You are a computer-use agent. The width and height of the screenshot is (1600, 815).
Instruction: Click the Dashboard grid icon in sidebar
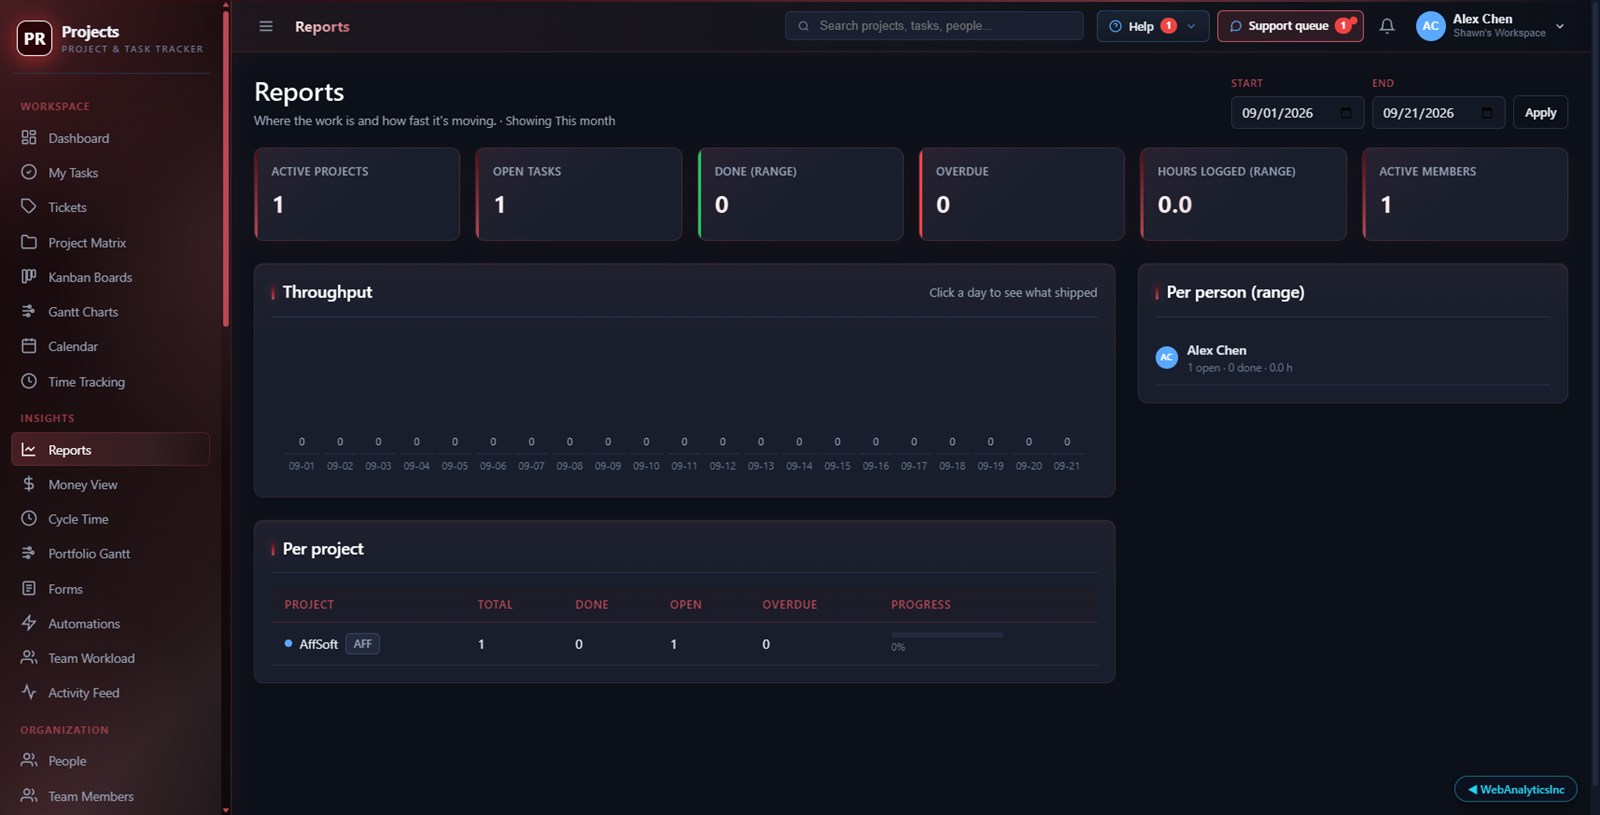(x=29, y=138)
